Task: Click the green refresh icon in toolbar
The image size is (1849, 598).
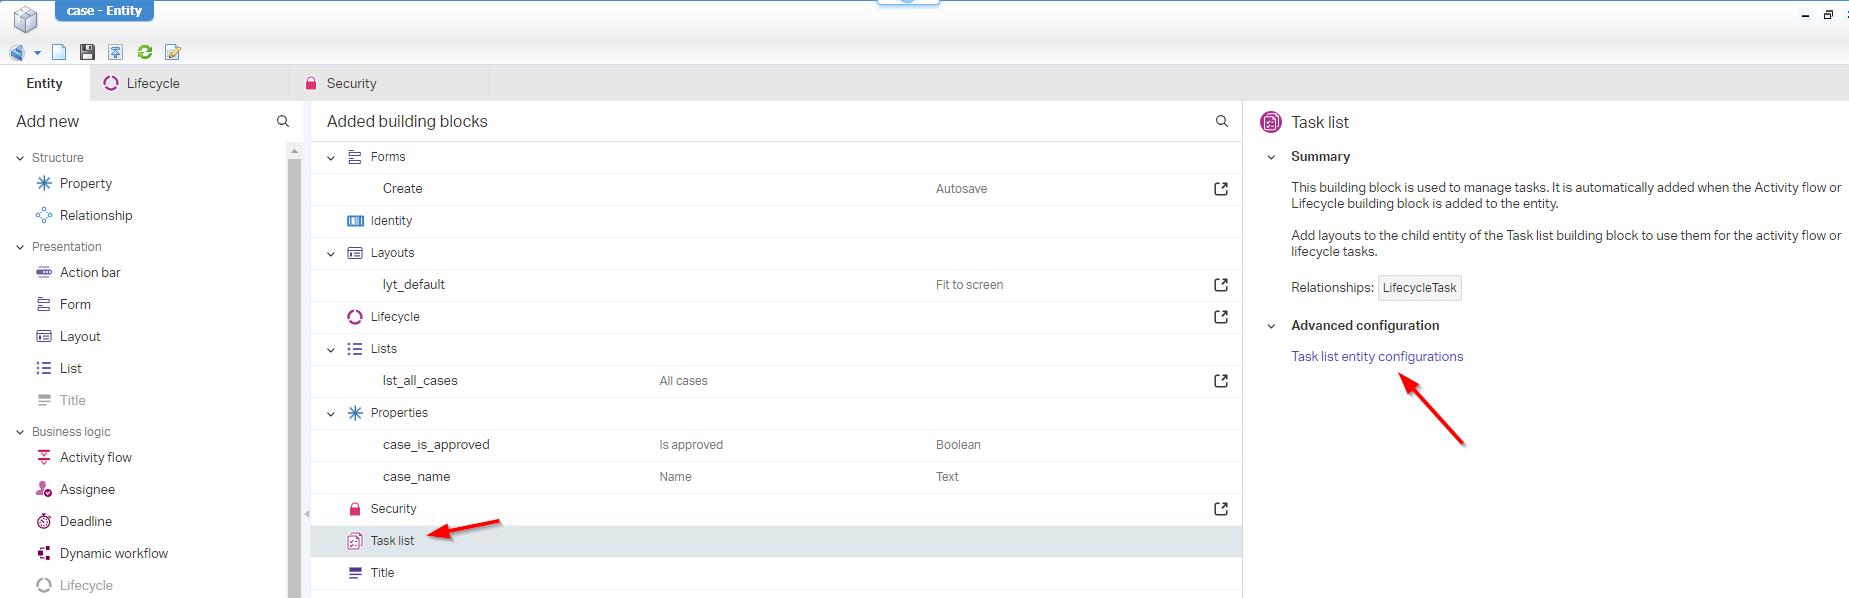Action: click(145, 52)
